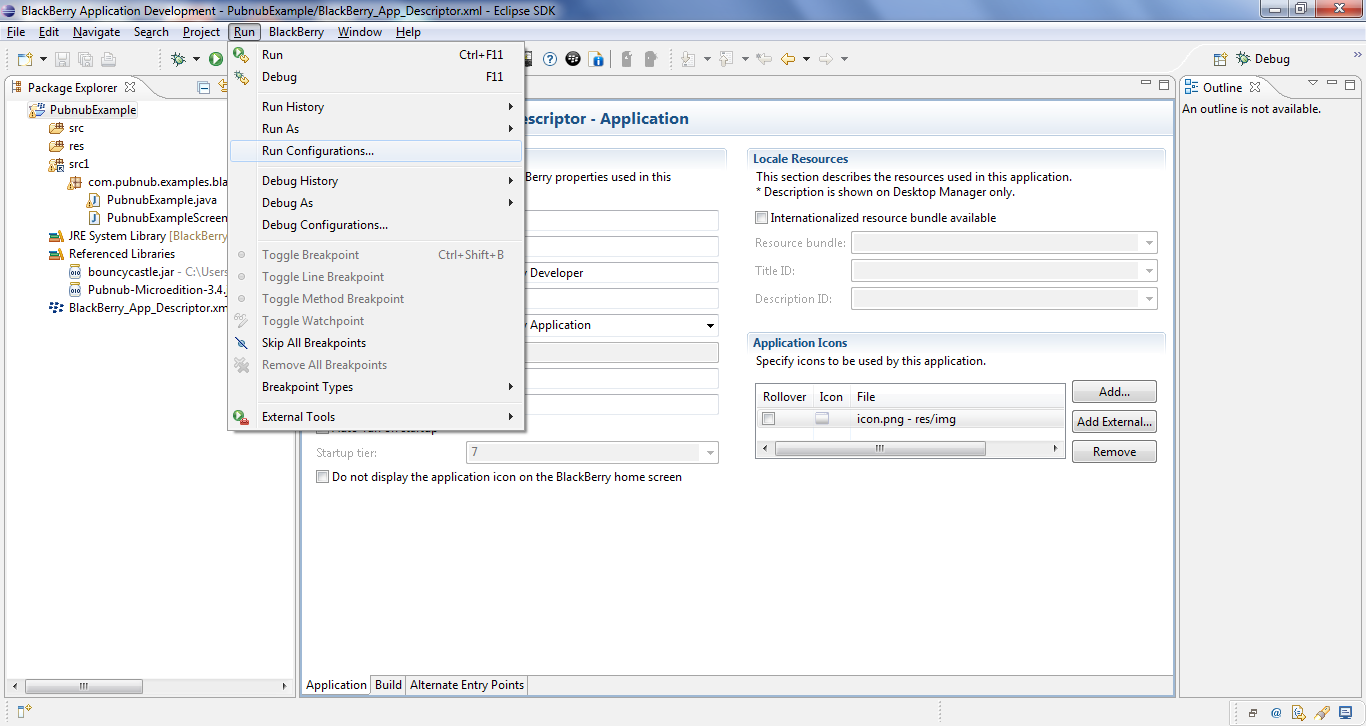The image size is (1366, 726).
Task: Maximize the editor area
Action: (x=1162, y=84)
